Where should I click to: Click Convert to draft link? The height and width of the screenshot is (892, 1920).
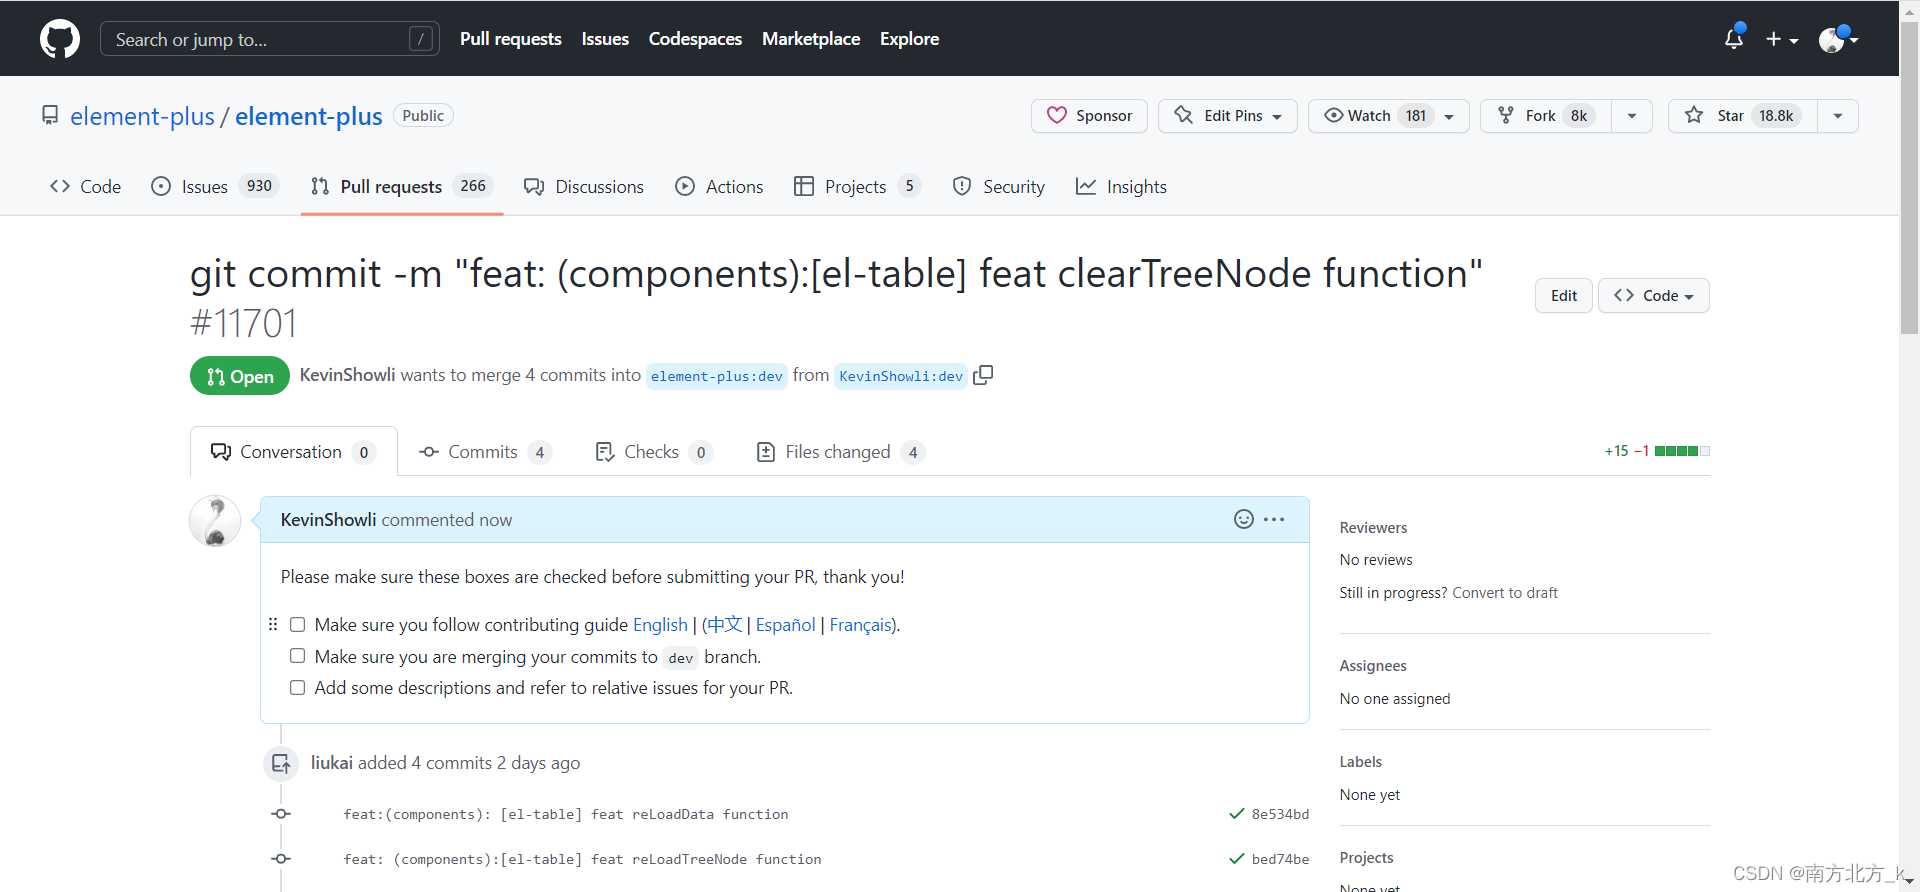pyautogui.click(x=1504, y=593)
